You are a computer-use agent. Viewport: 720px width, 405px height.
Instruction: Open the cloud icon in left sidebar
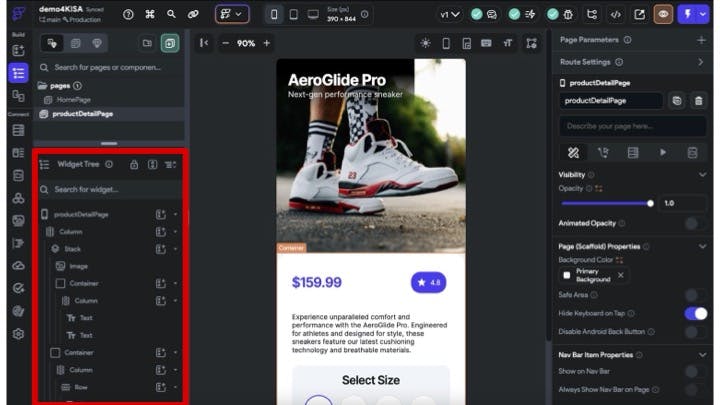tap(18, 266)
